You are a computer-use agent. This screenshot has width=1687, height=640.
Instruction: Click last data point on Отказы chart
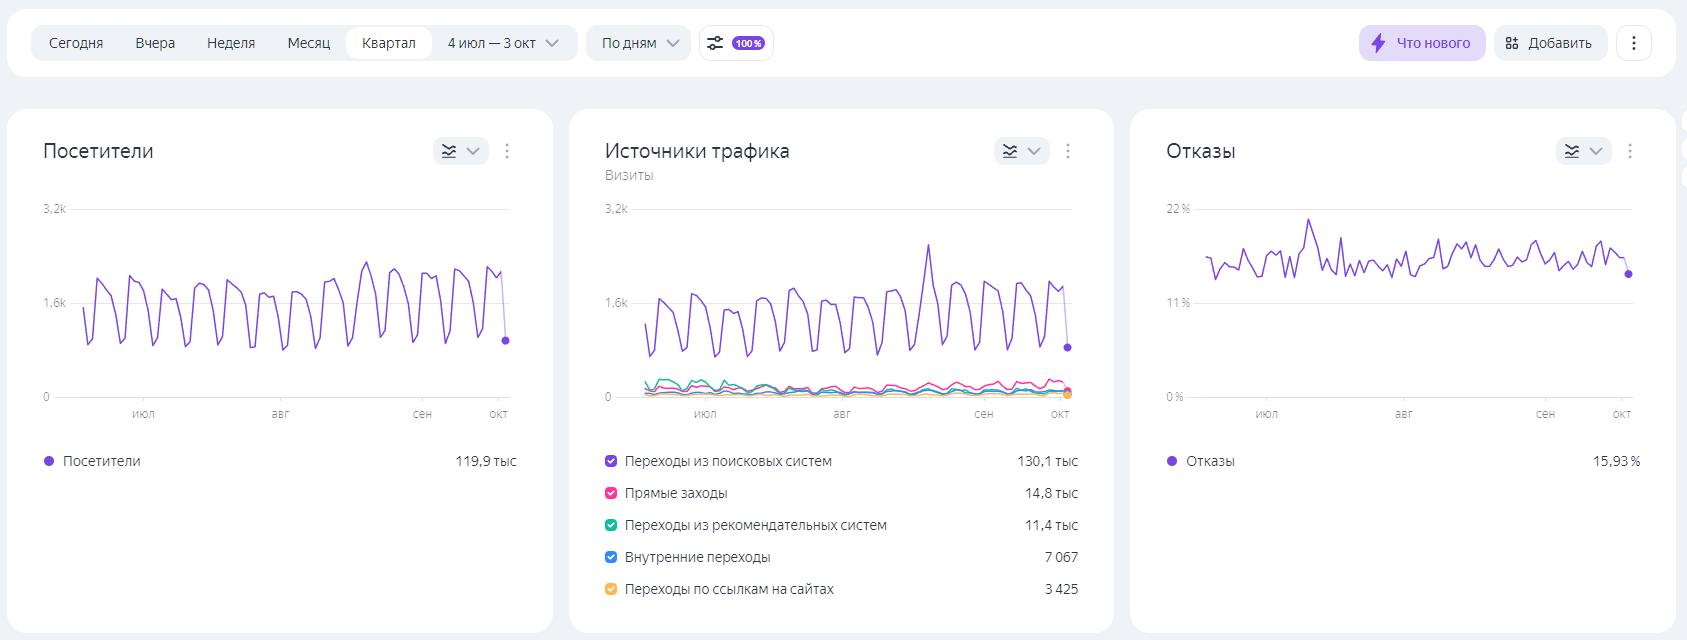click(1628, 274)
